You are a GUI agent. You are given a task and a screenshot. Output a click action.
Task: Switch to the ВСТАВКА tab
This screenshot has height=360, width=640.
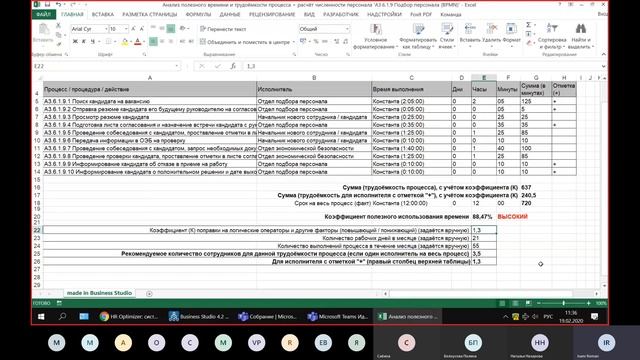coord(102,15)
